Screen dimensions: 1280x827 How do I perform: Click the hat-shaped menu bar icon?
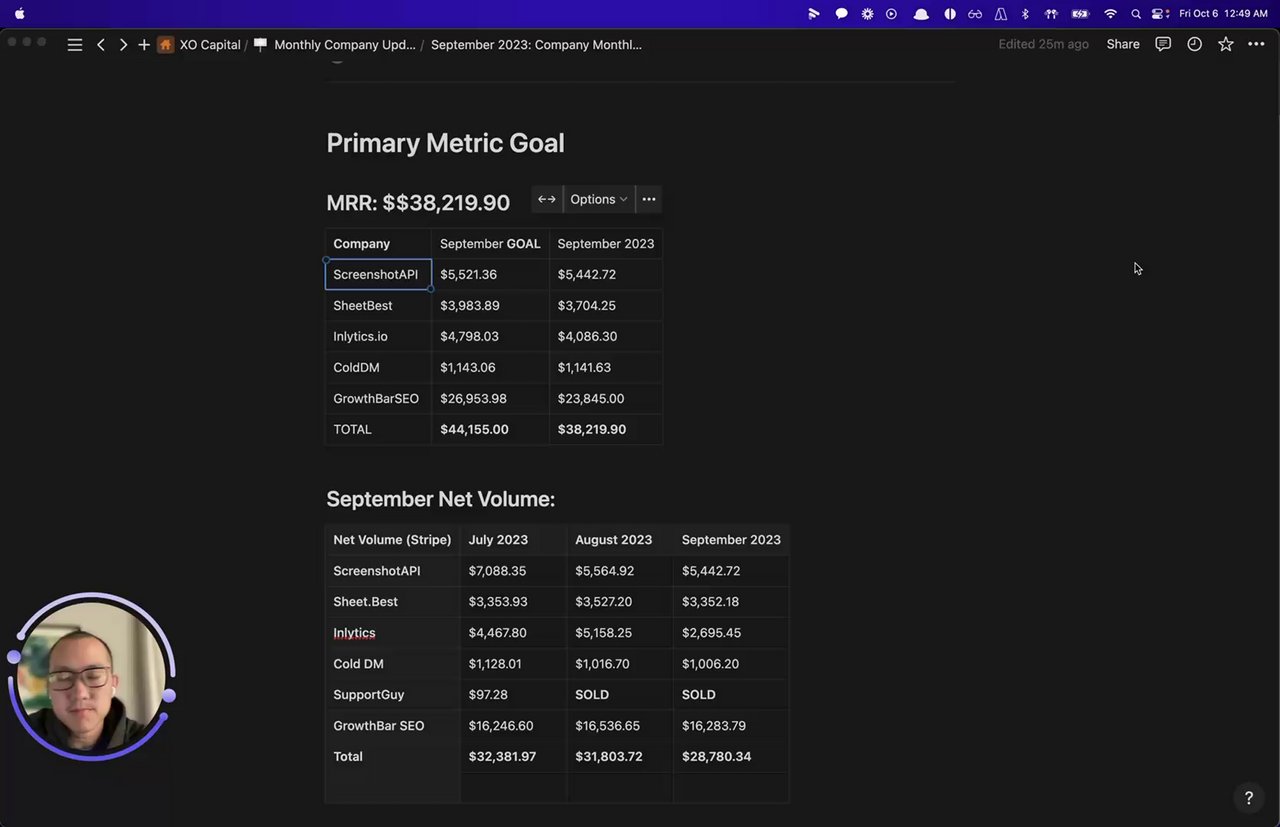[x=921, y=14]
